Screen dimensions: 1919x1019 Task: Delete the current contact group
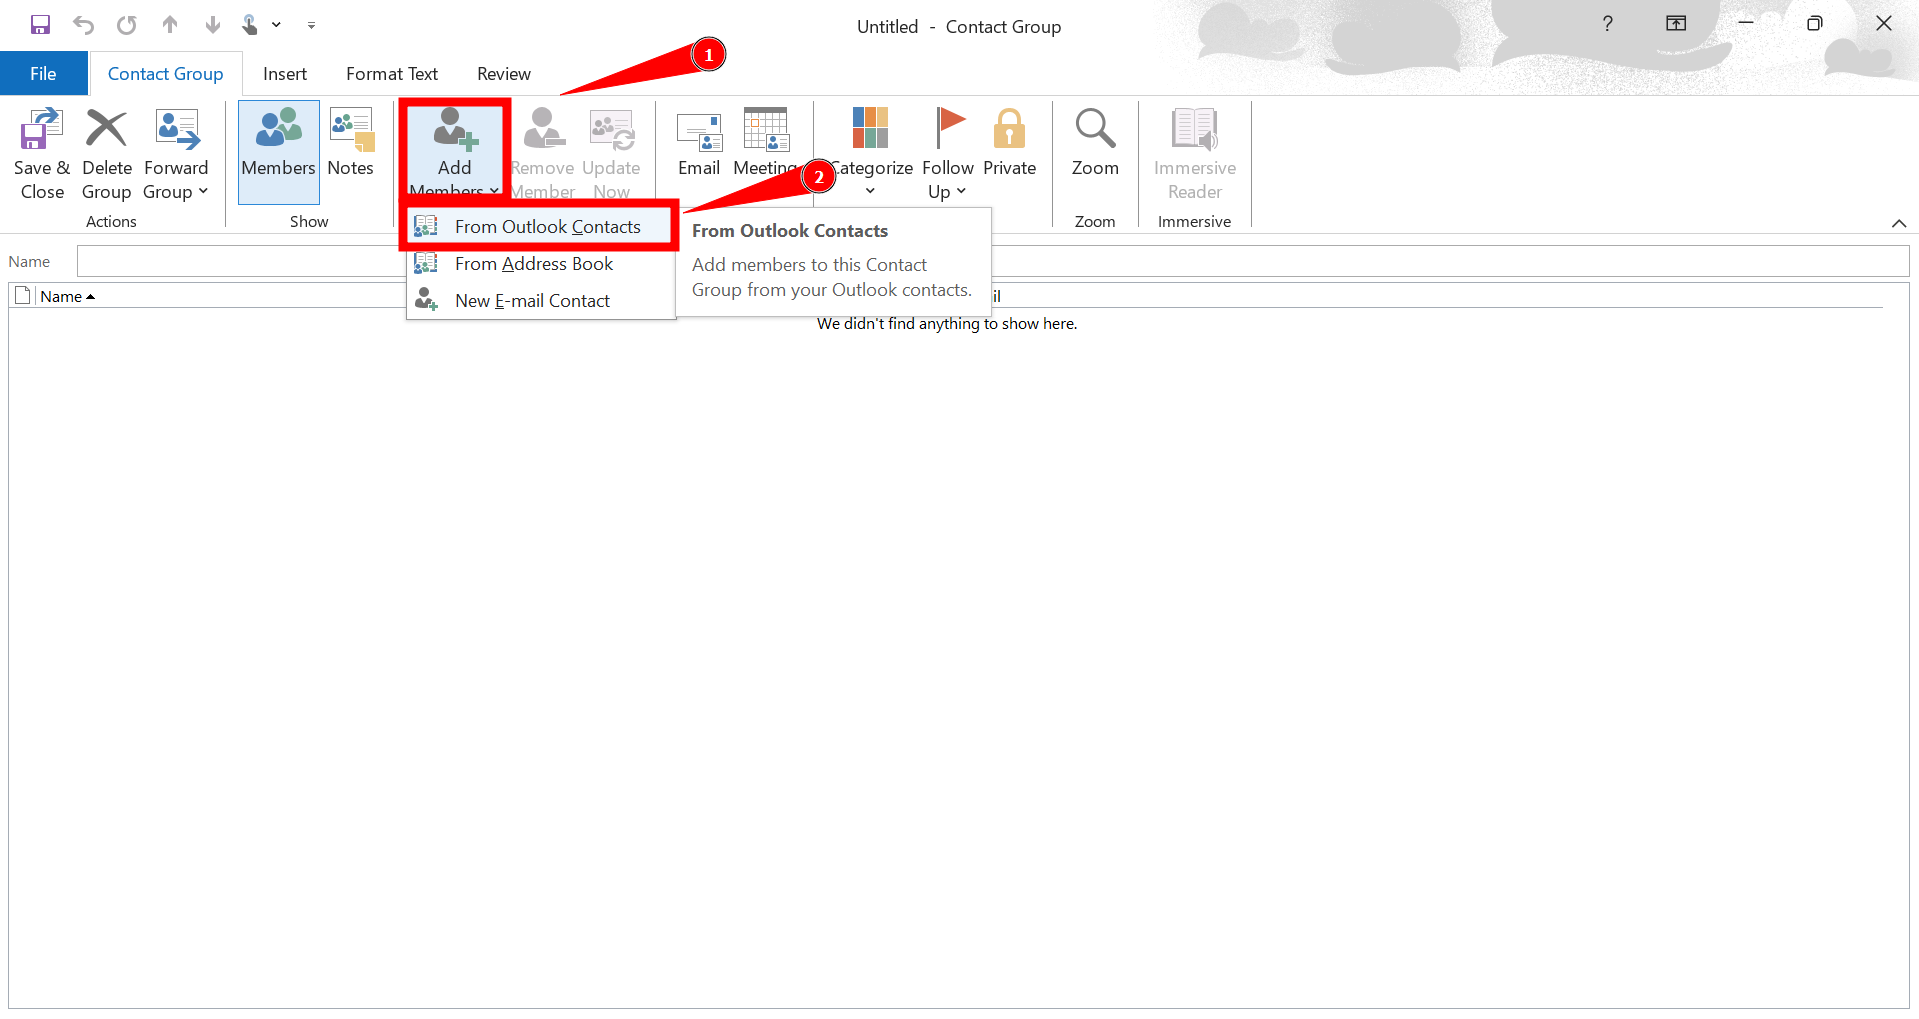coord(106,150)
